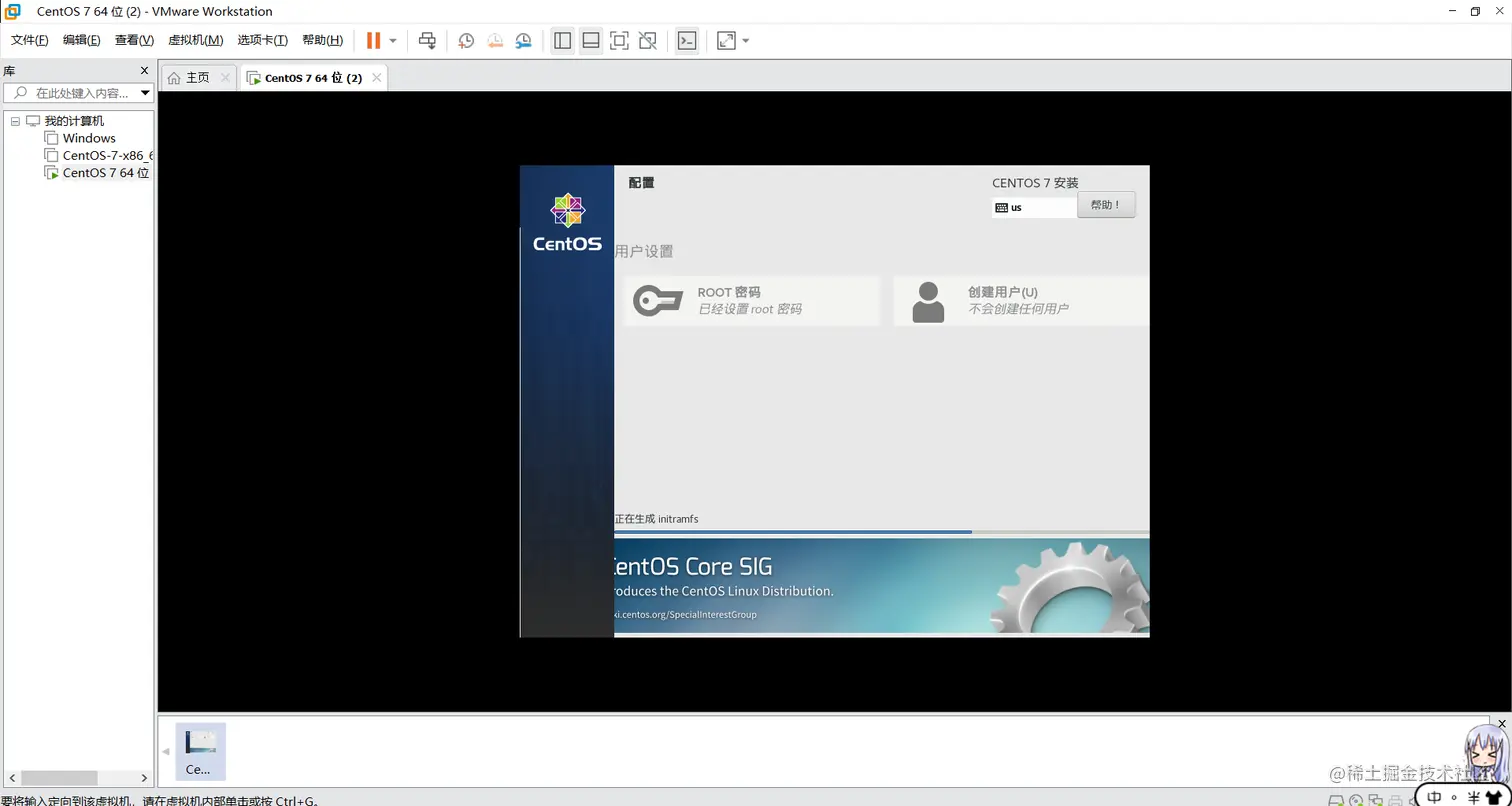Image resolution: width=1512 pixels, height=806 pixels.
Task: Open the snapshot manager
Action: (x=524, y=40)
